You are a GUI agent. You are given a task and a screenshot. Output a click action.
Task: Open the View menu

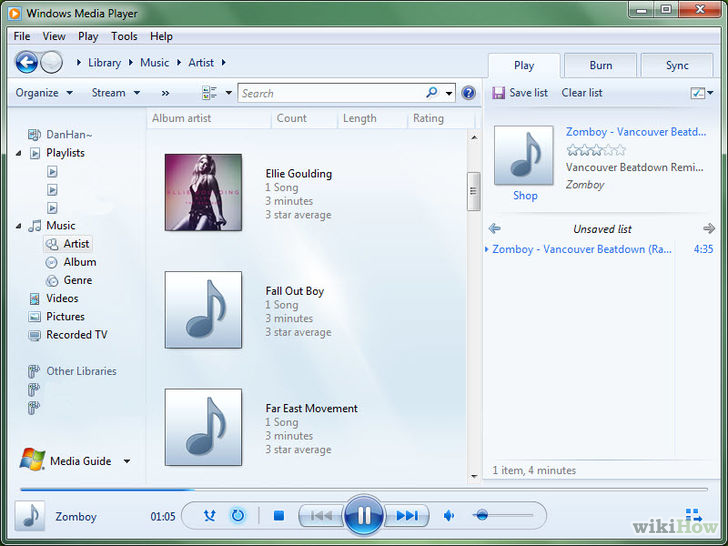[x=54, y=36]
